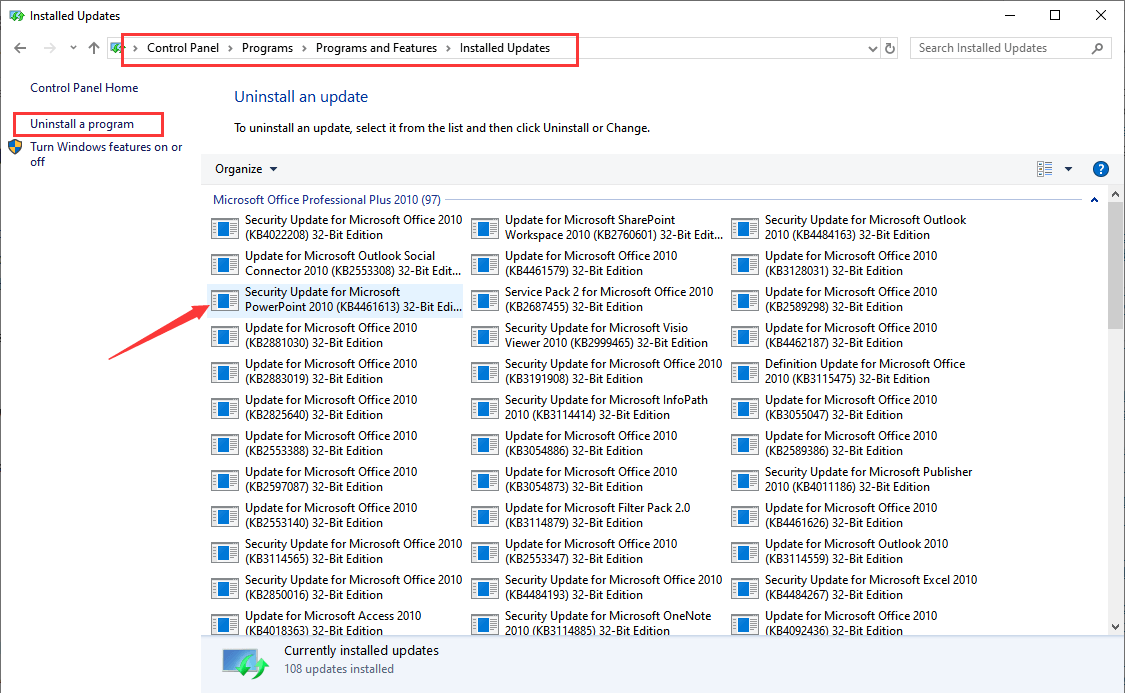Select Update for Microsoft Office 2010 (KB2553140)
This screenshot has height=693, width=1125.
(335, 515)
